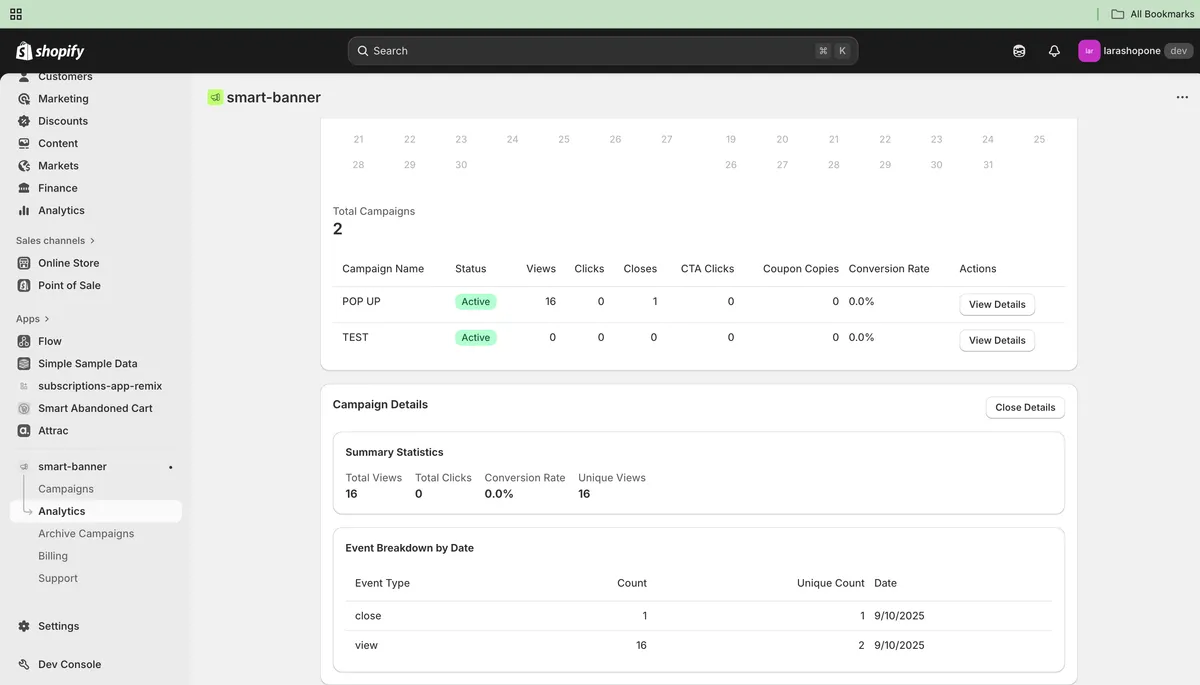Open the Flow app icon
The height and width of the screenshot is (685, 1200).
coord(24,341)
